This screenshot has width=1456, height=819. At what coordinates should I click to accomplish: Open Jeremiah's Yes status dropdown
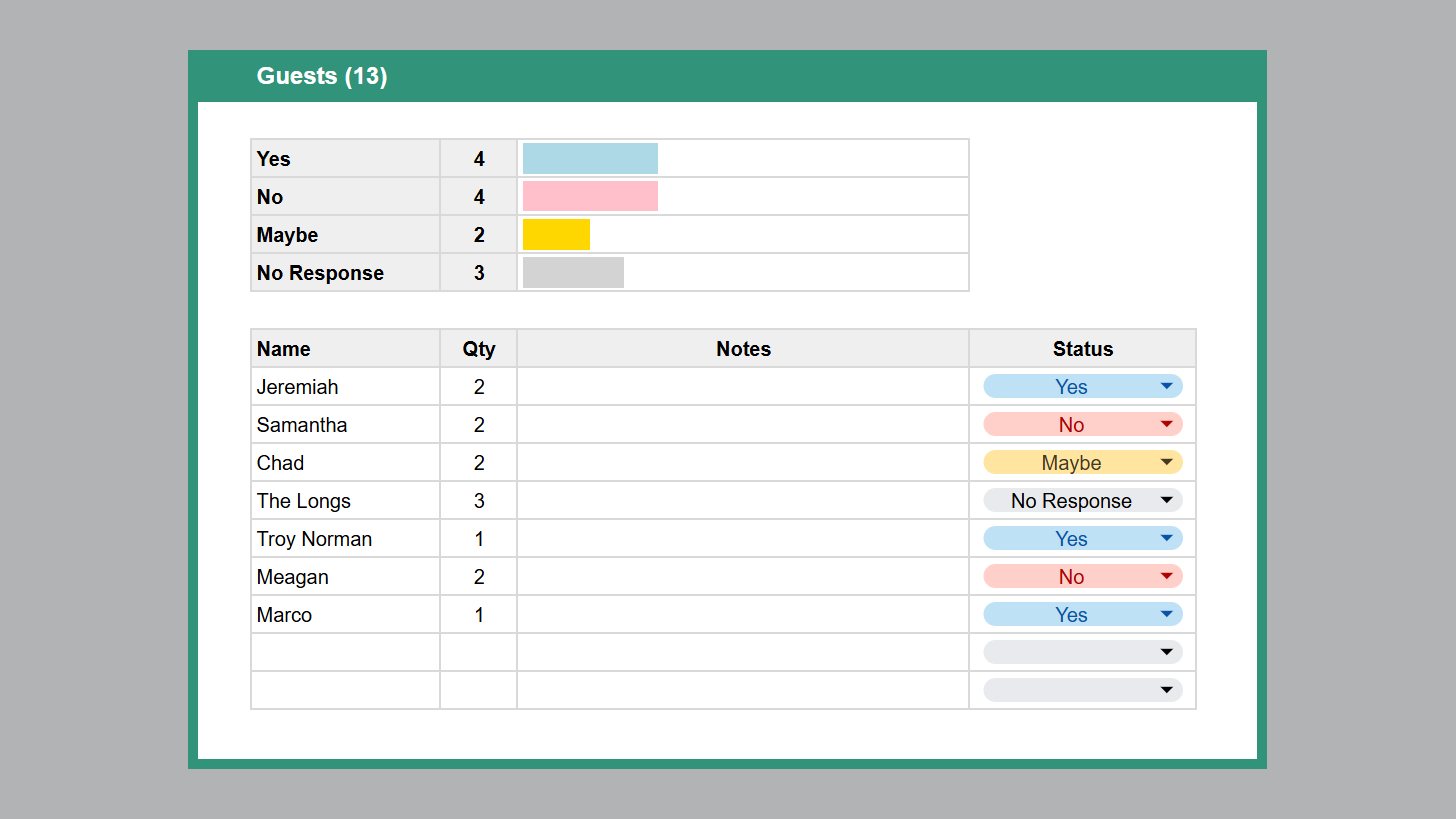coord(1082,387)
